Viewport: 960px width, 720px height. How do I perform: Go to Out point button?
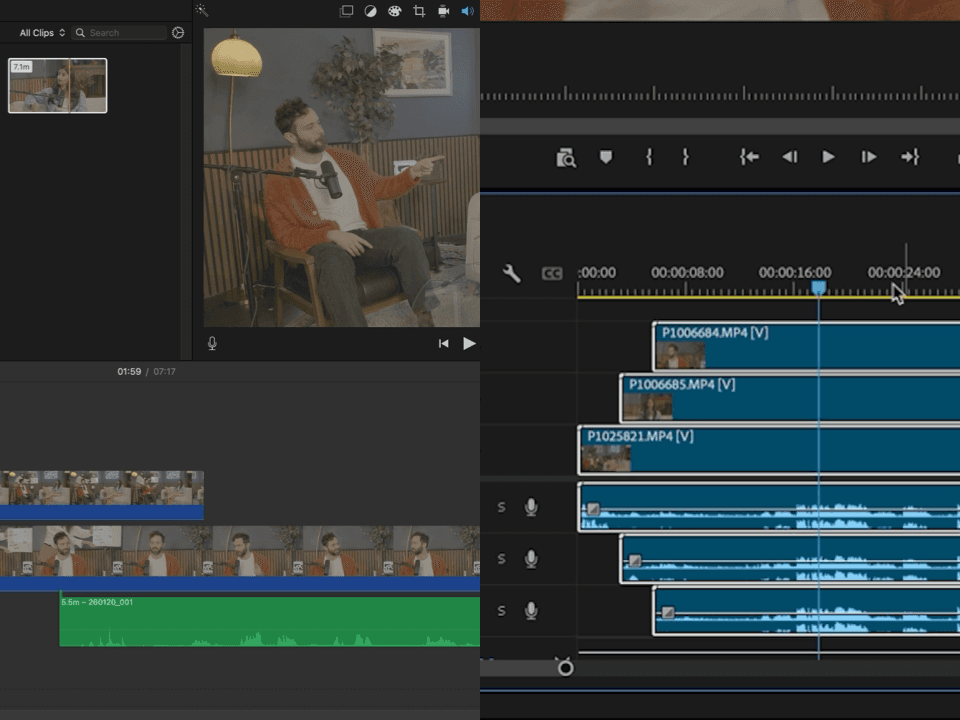(910, 157)
